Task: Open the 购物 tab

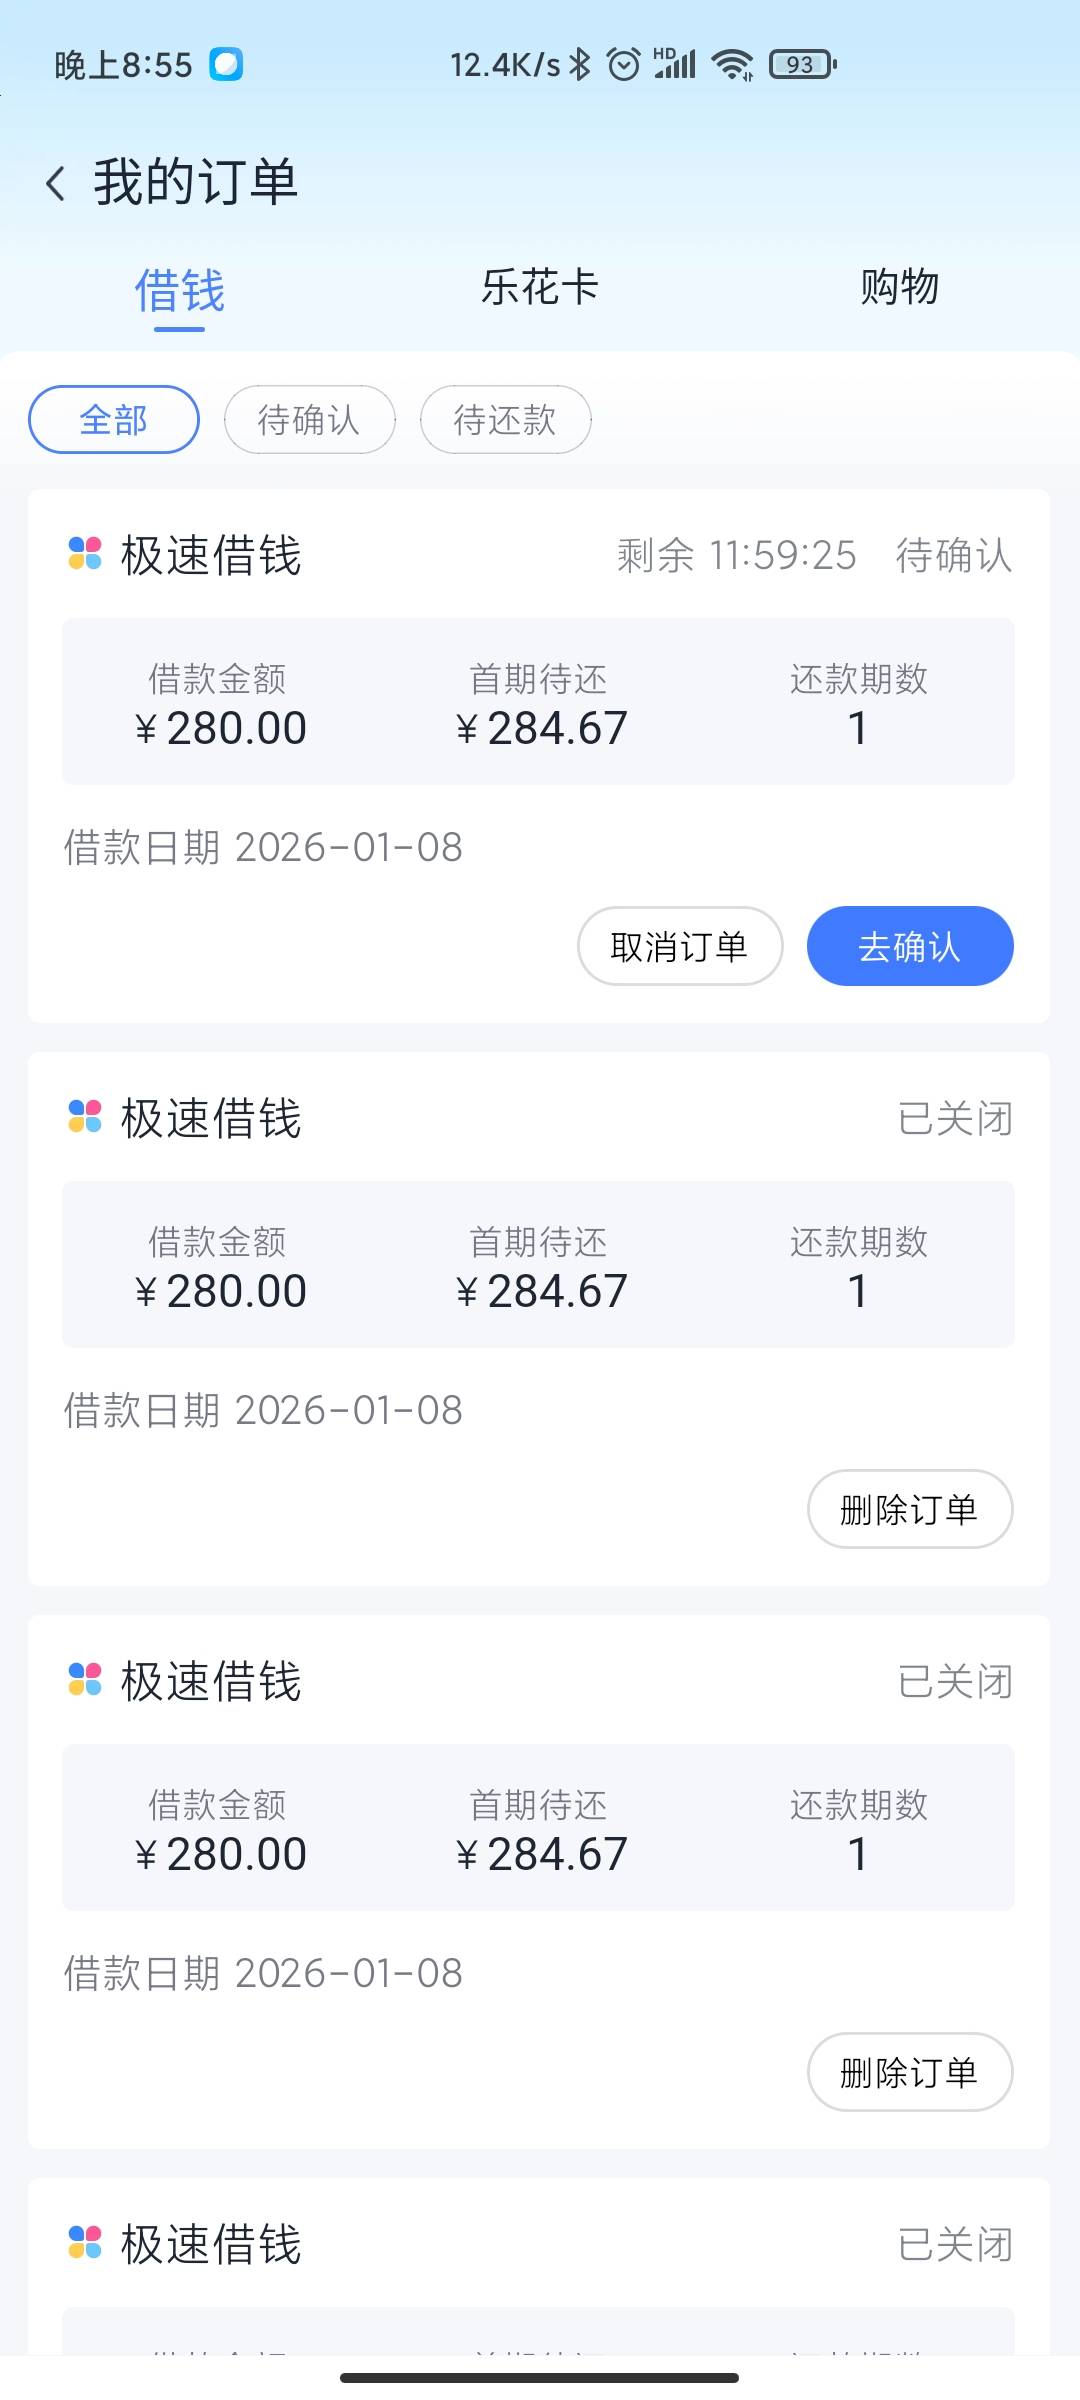Action: click(x=899, y=288)
